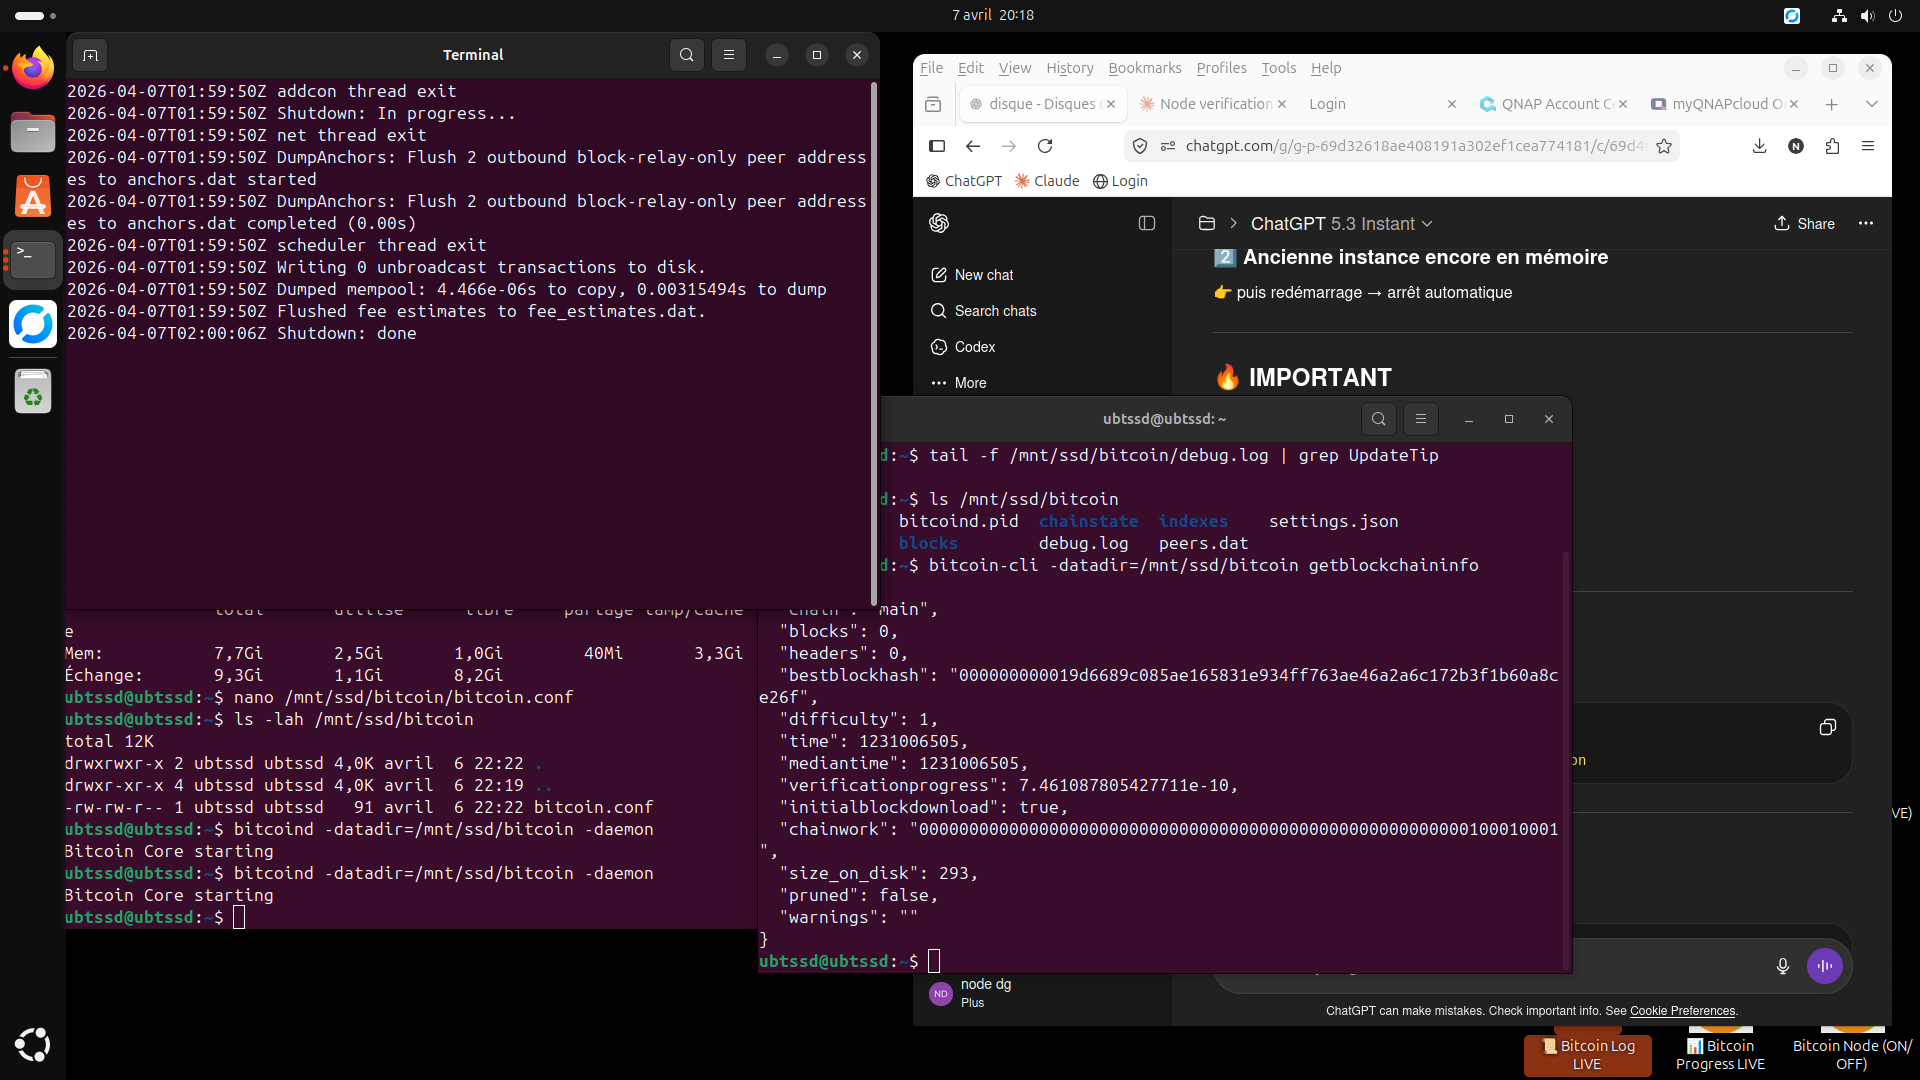1920x1080 pixels.
Task: Toggle the ChatGPT sidebar panel
Action: pos(1147,223)
